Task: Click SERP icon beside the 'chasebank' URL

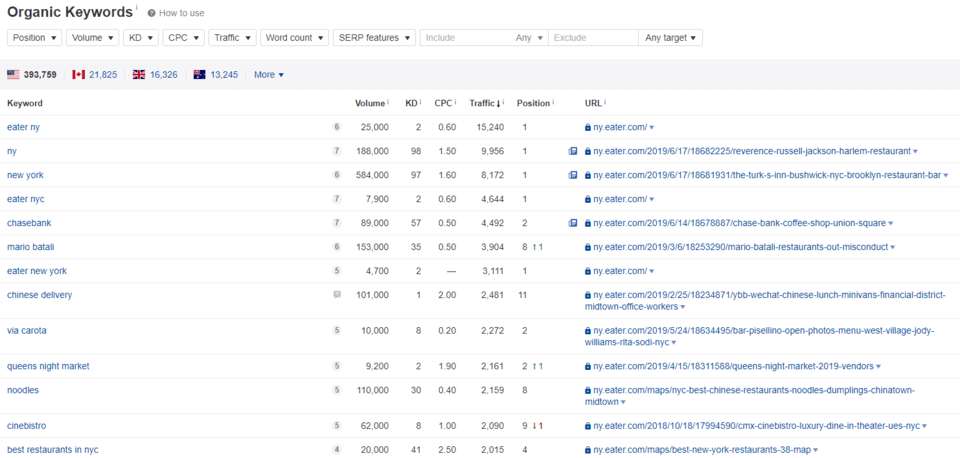Action: coord(573,223)
